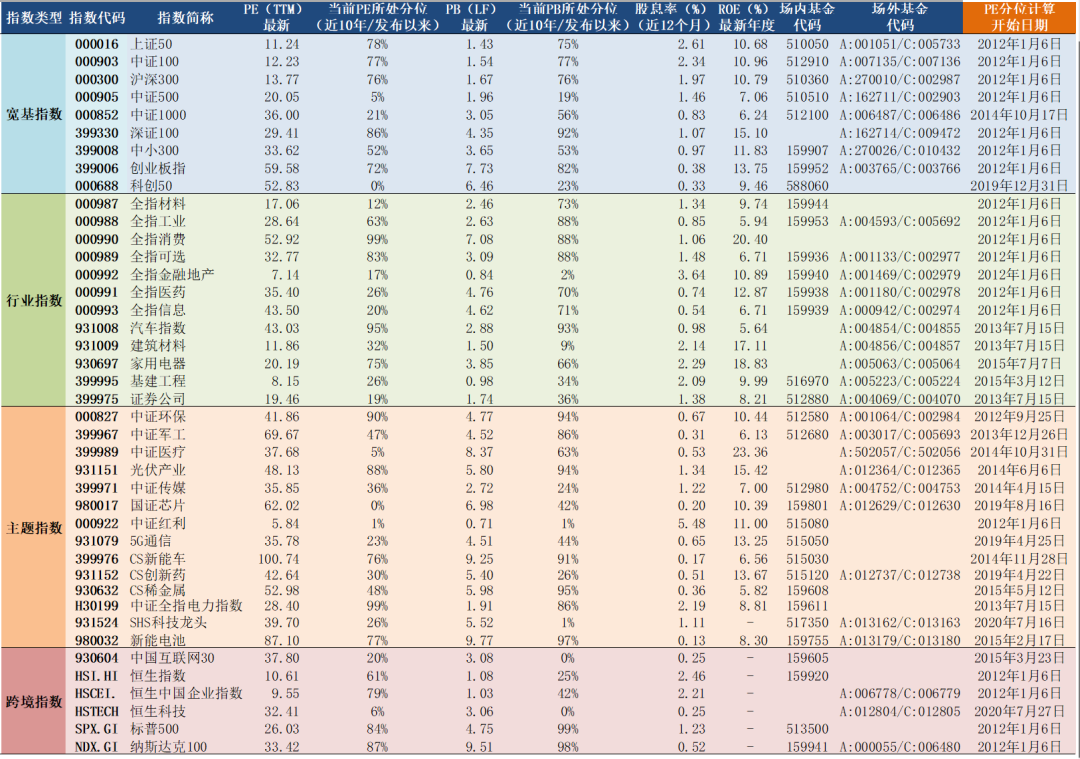Click the CS创新药 index name
Viewport: 1080px width, 759px height.
158,575
